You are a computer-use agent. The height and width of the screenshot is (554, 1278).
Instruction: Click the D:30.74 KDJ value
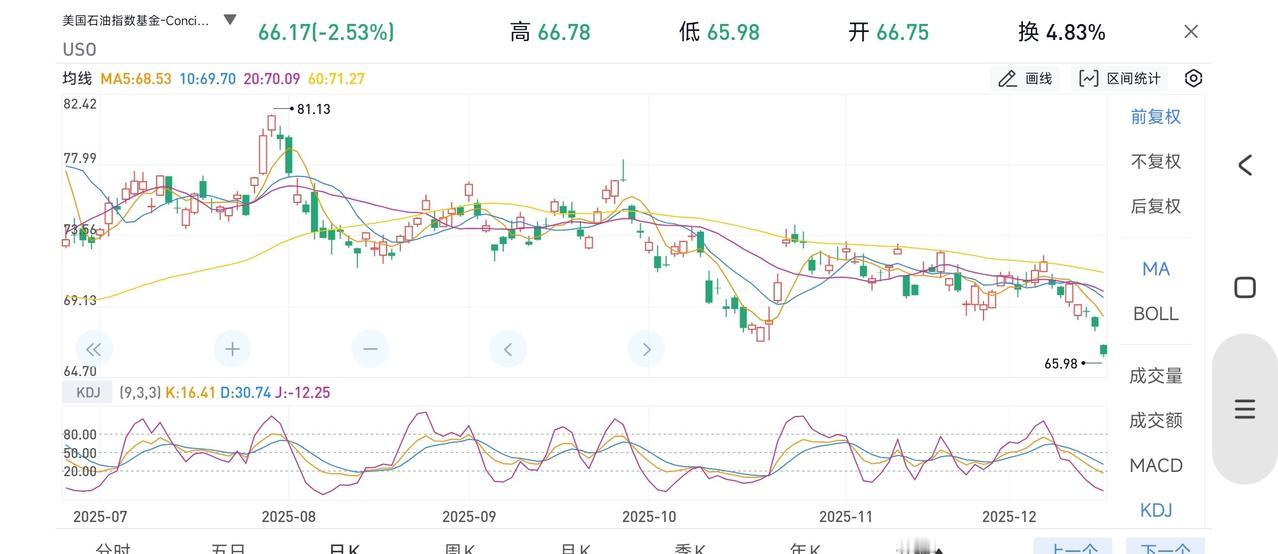[x=245, y=393]
